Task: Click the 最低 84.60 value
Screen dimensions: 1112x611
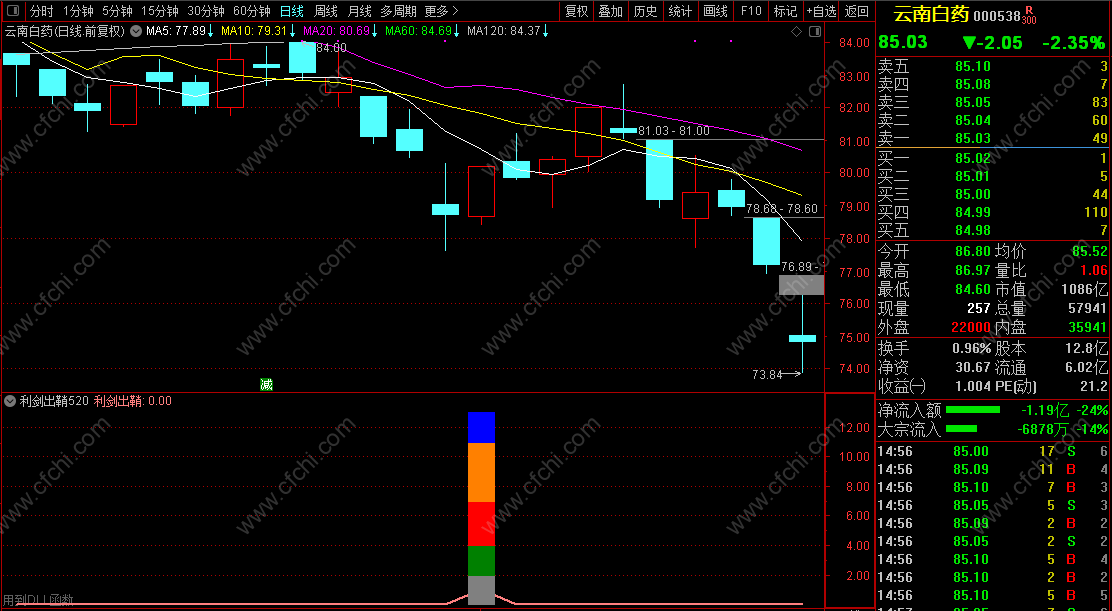Action: (973, 289)
